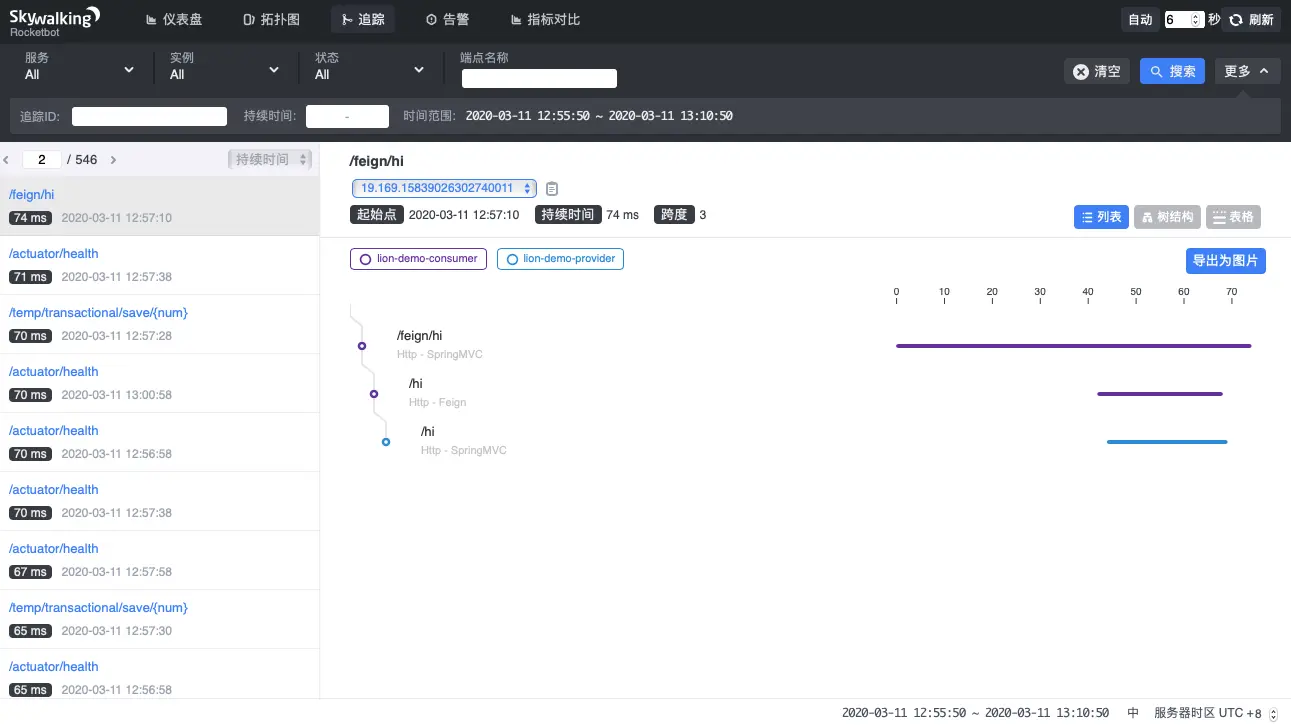Collapse the 更多 more options
This screenshot has width=1291, height=725.
(1247, 71)
